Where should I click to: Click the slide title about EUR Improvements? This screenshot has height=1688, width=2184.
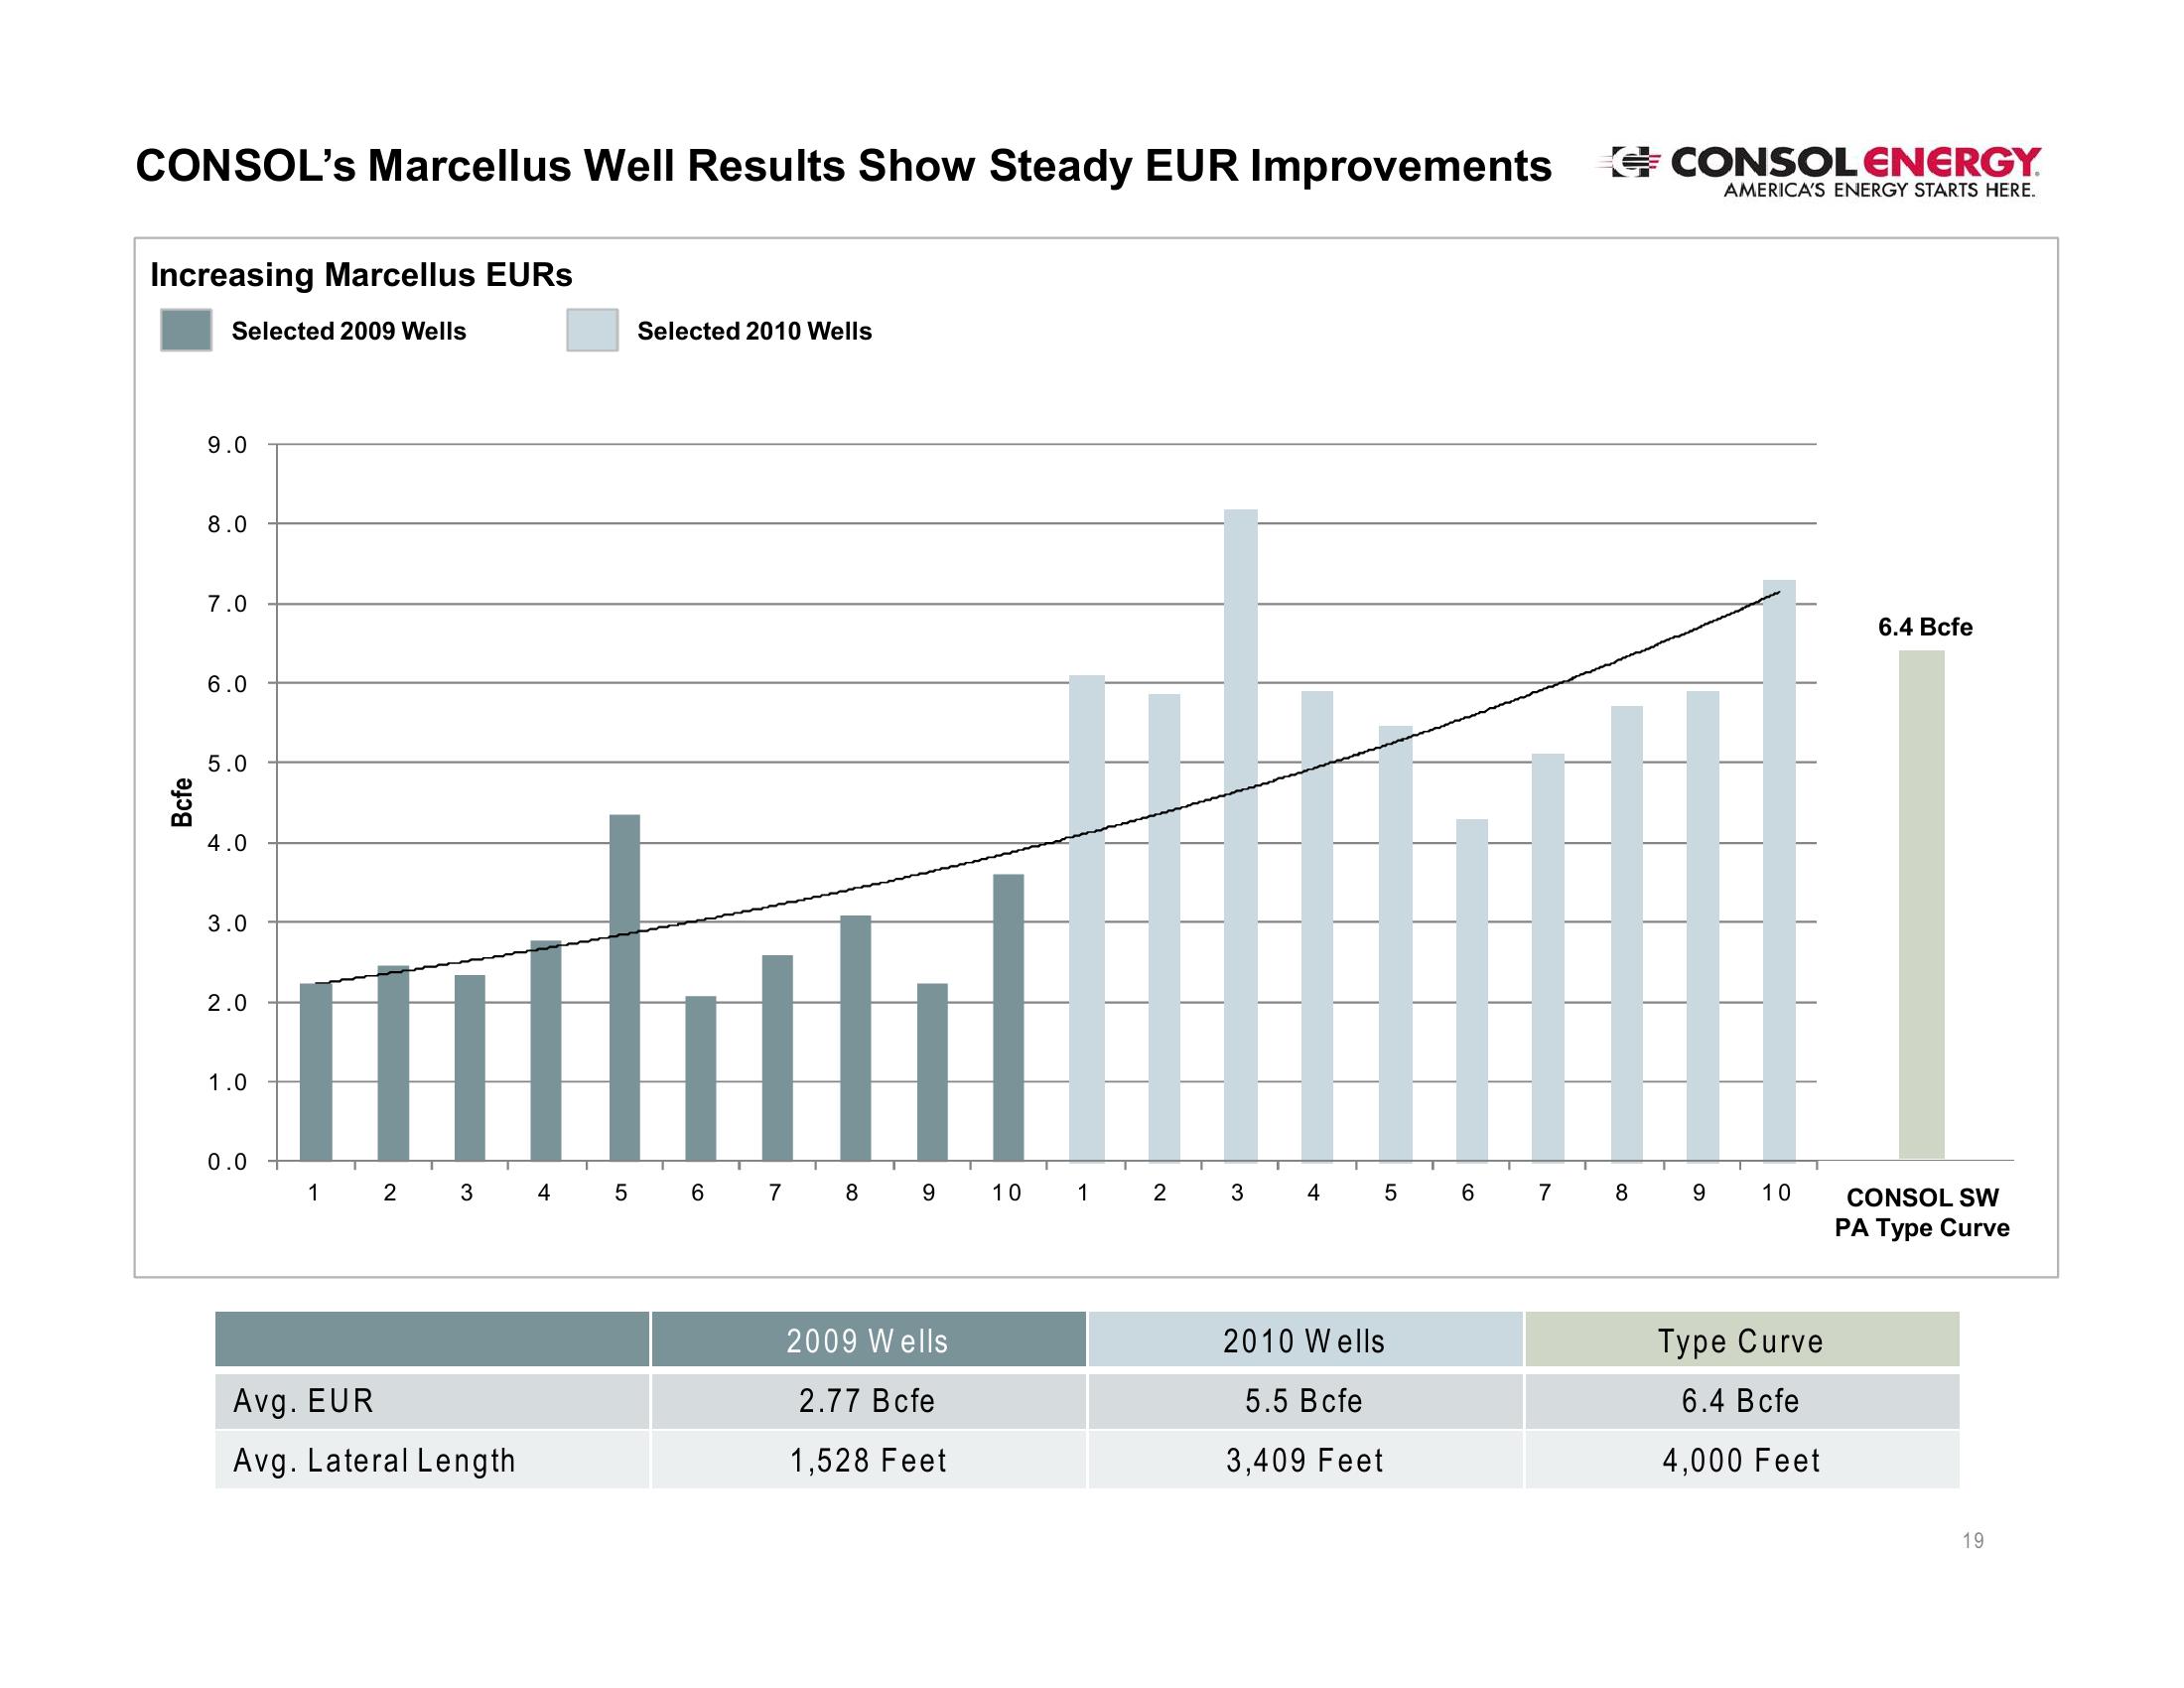click(x=843, y=166)
